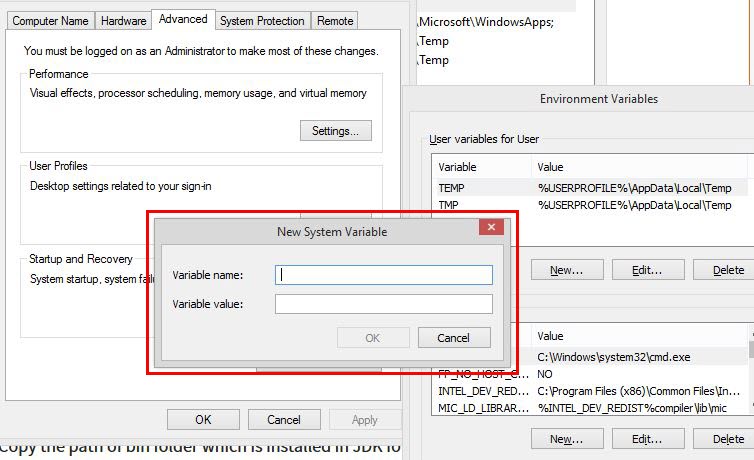Open the Hardware tab

click(123, 20)
